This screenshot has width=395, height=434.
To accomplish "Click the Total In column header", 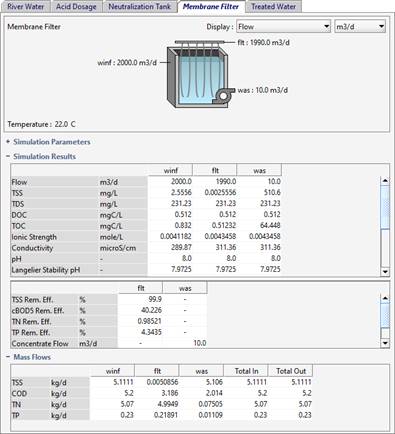I will 246,371.
